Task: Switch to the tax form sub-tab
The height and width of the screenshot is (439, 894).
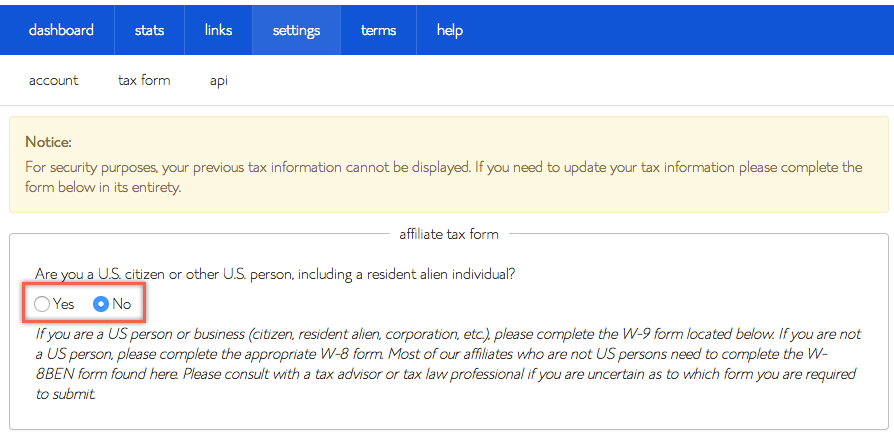Action: click(x=144, y=80)
